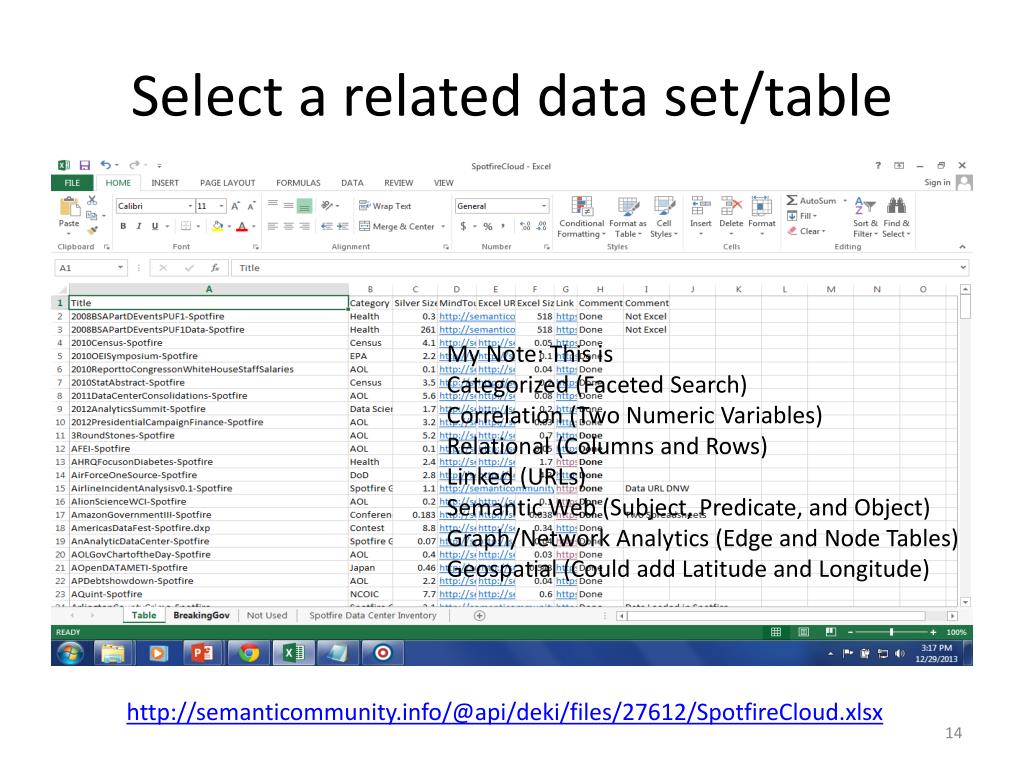The height and width of the screenshot is (768, 1024).
Task: Open the FILE tab
Action: (x=72, y=183)
